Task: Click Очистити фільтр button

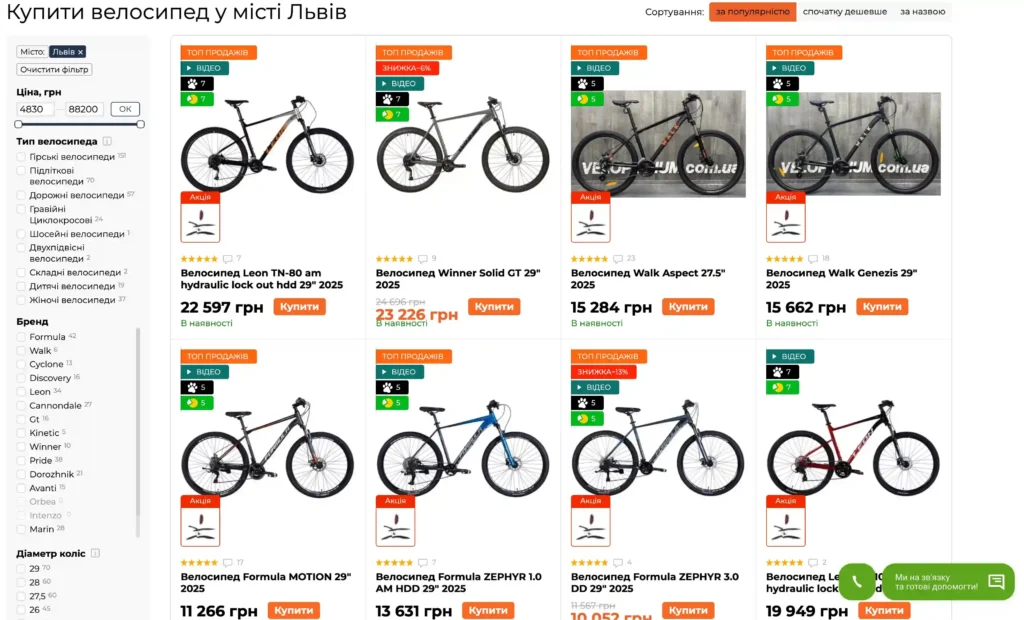Action: click(54, 69)
